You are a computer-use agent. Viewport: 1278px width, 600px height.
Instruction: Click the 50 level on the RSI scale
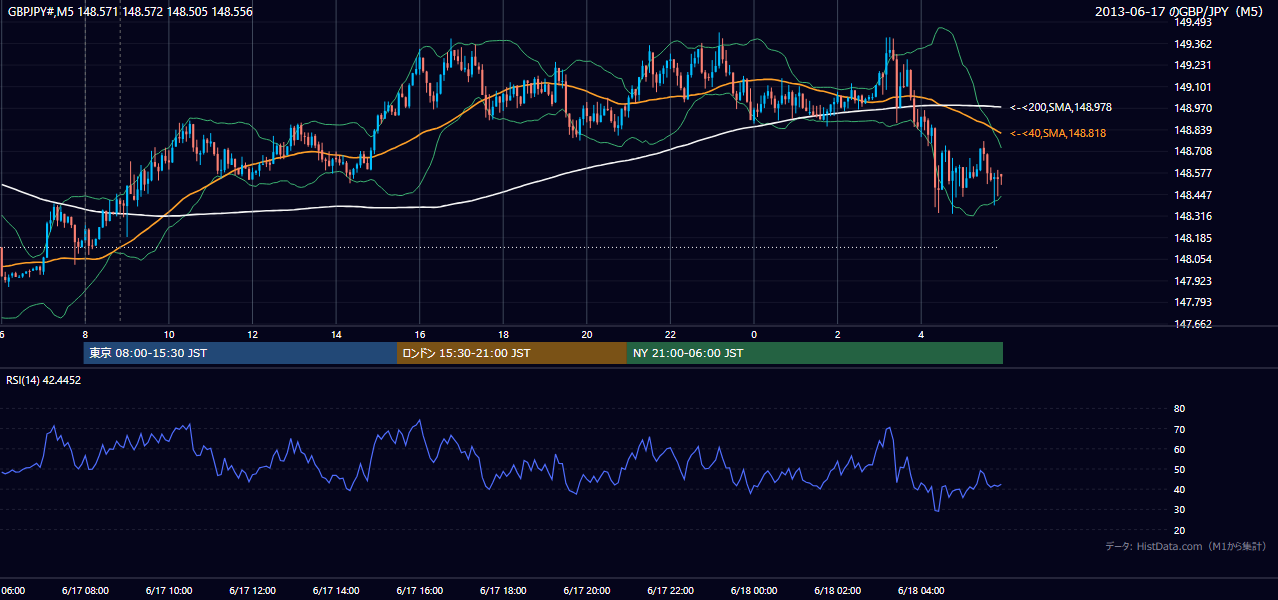point(1179,469)
